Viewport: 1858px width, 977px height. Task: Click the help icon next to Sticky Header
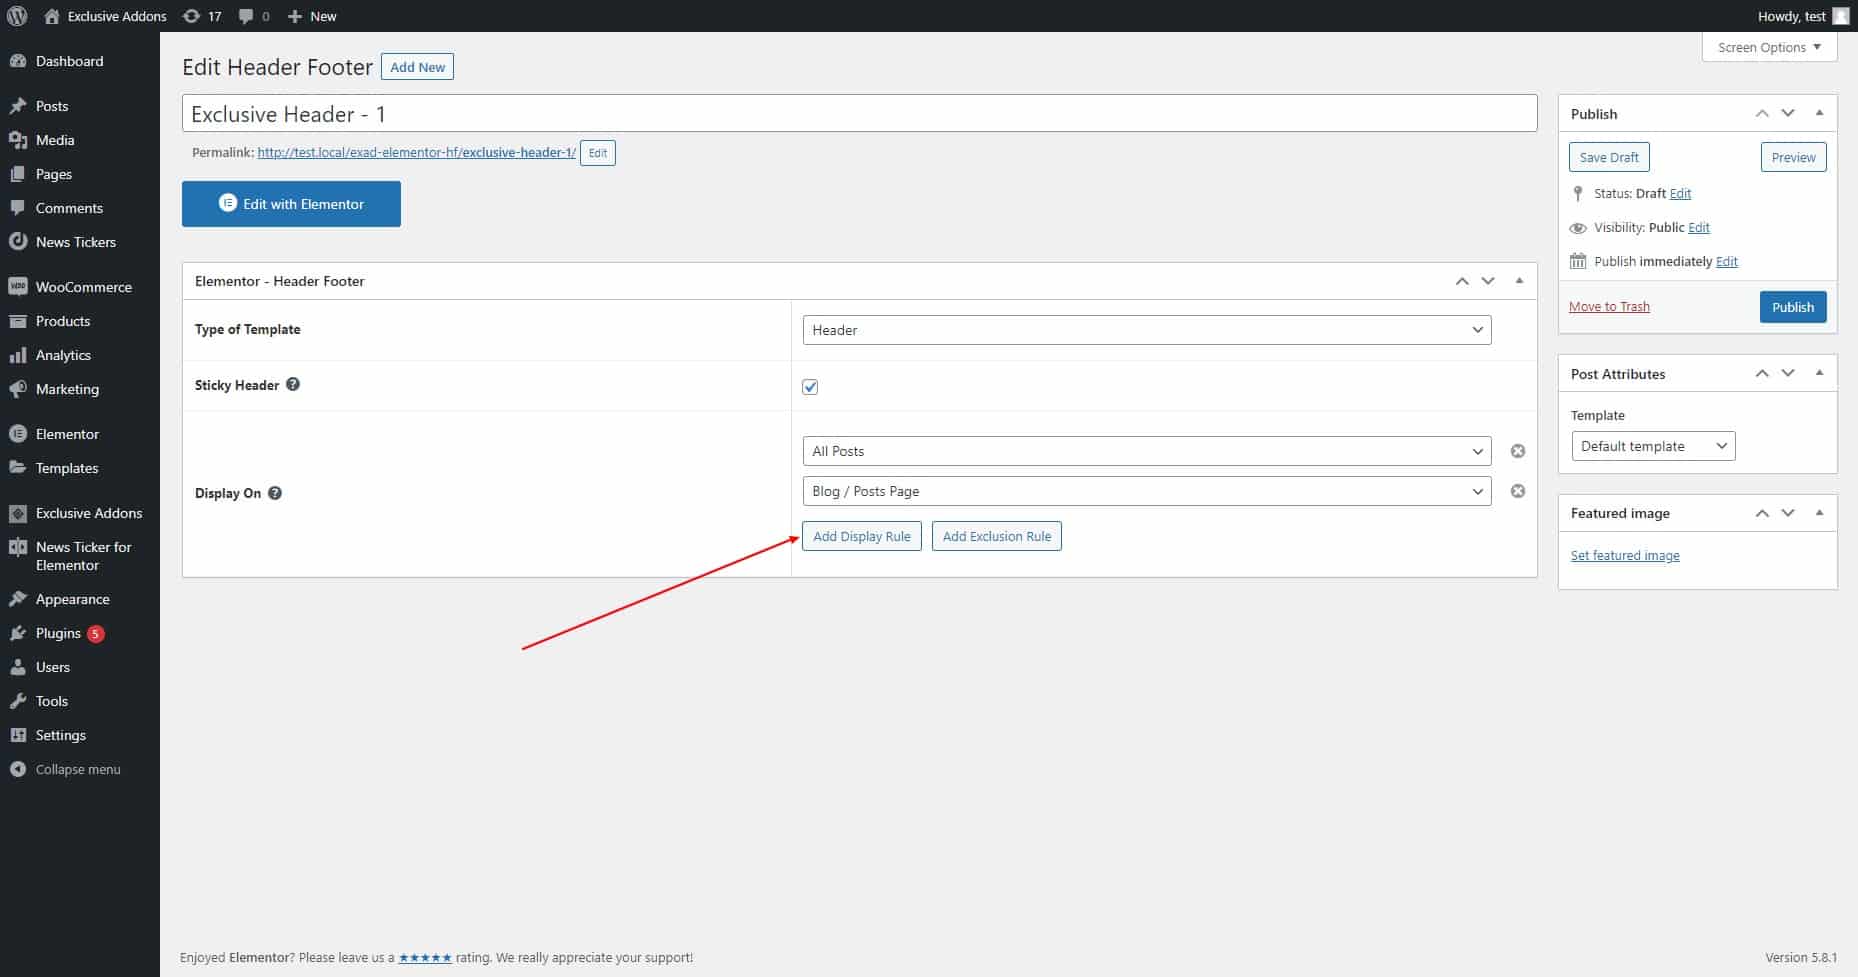point(293,384)
